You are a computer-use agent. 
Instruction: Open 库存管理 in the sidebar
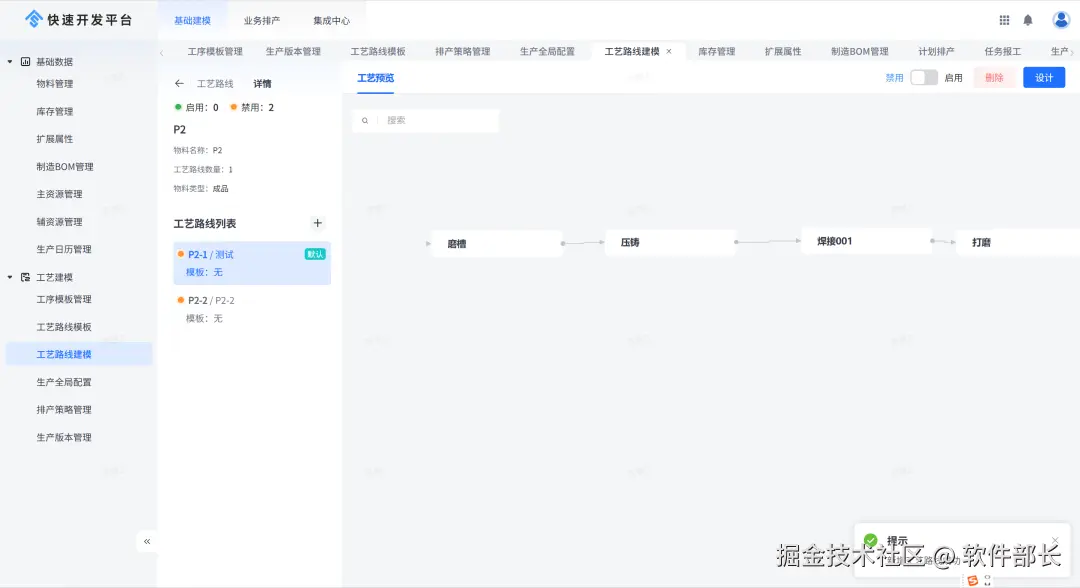54,111
